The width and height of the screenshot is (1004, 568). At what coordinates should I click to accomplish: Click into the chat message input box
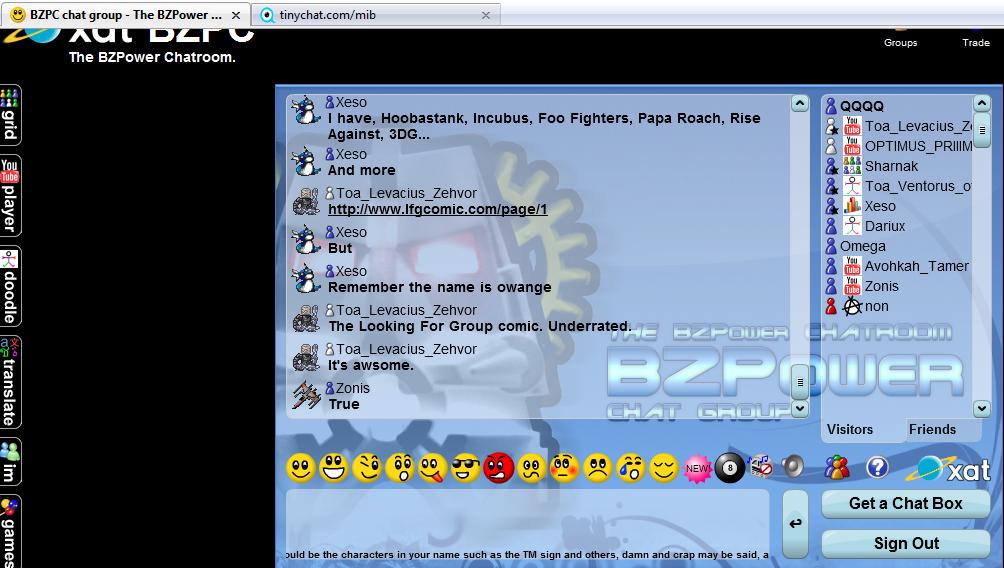[527, 525]
